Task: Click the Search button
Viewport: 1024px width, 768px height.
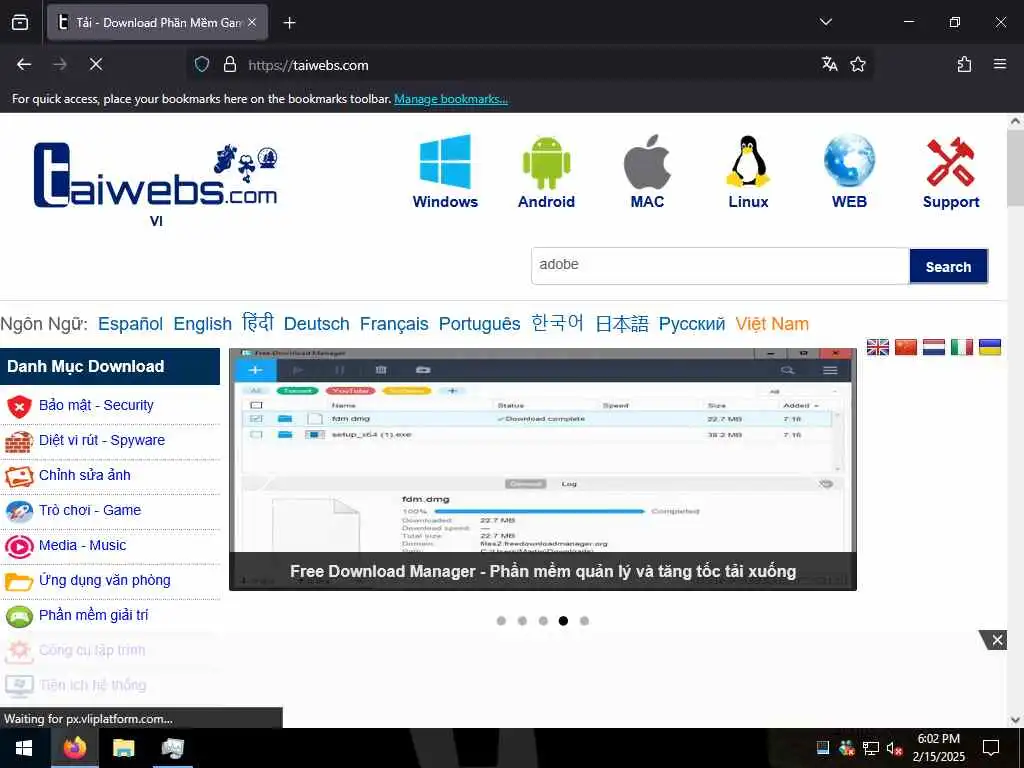Action: pyautogui.click(x=948, y=266)
